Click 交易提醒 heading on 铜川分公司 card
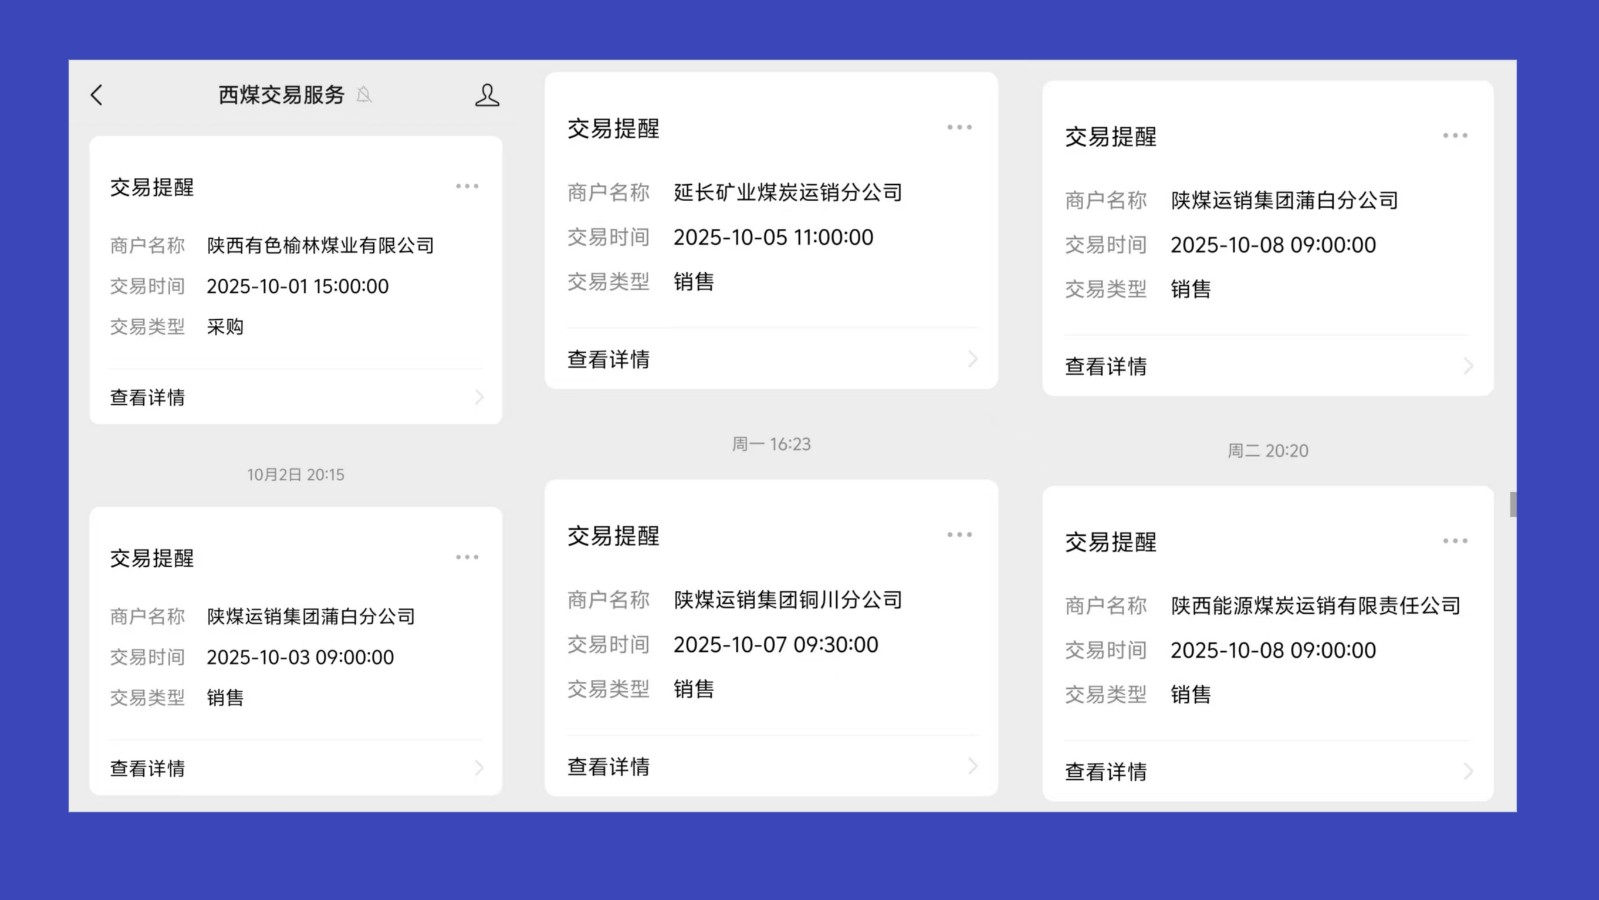The height and width of the screenshot is (900, 1599). [614, 536]
